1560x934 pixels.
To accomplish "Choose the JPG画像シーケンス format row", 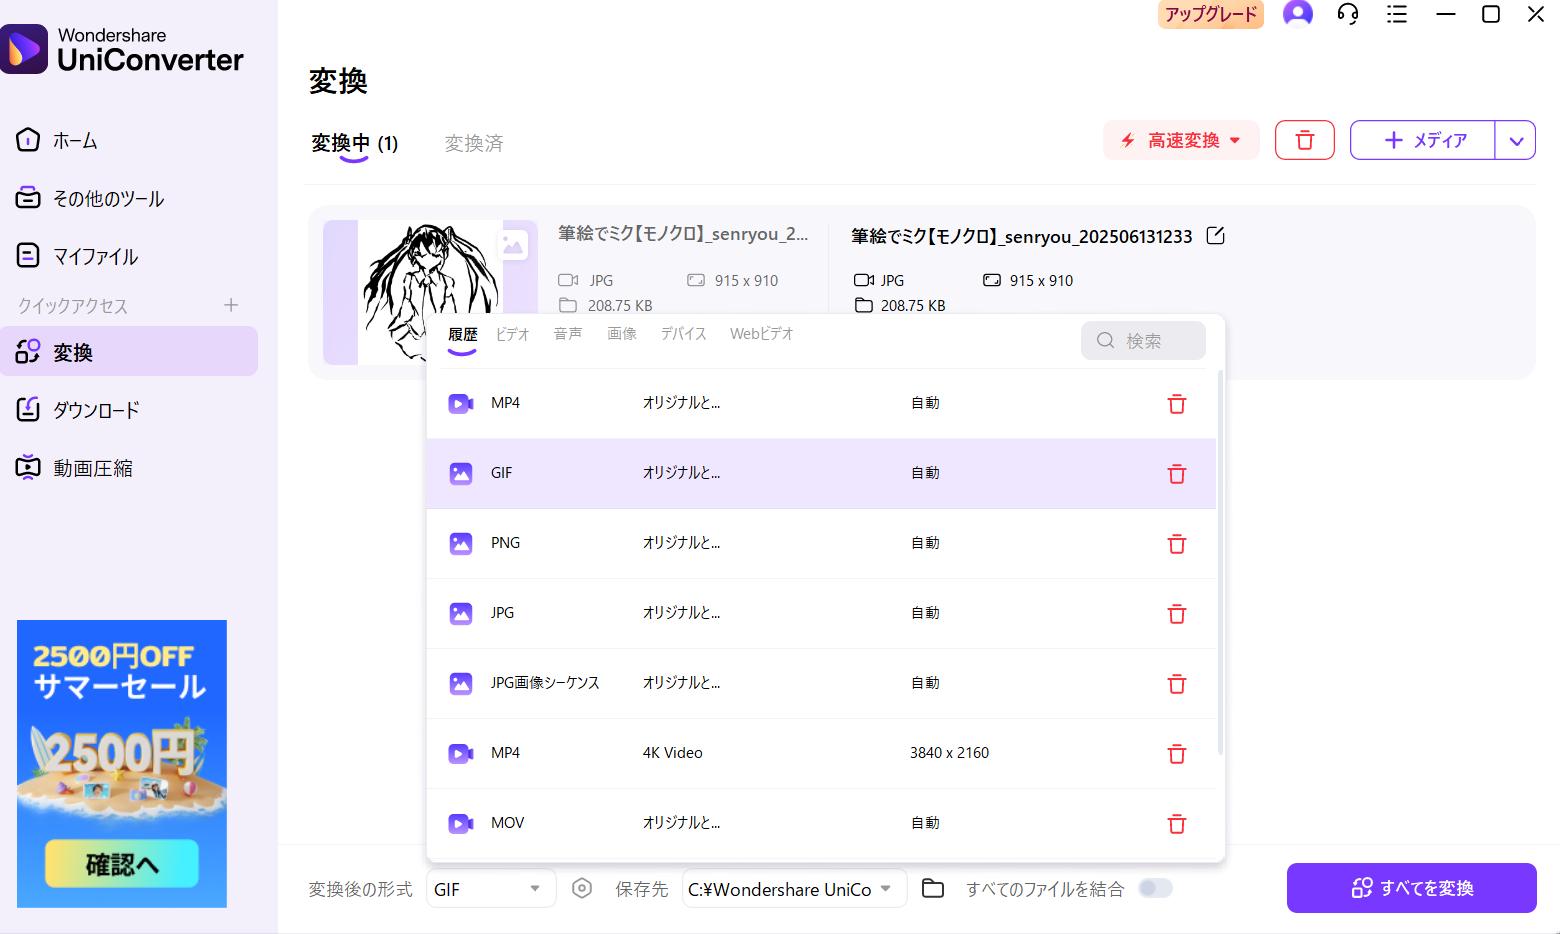I will click(821, 683).
